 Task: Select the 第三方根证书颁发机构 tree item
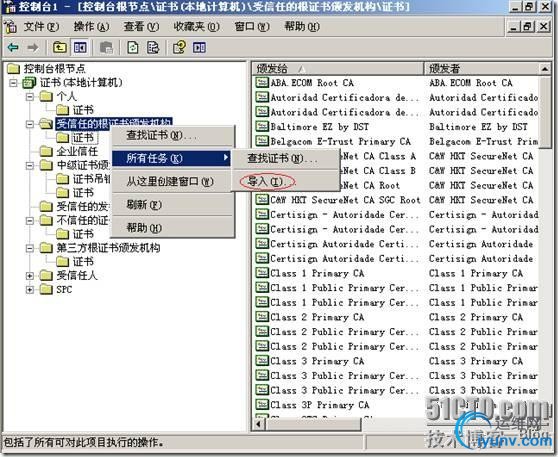pyautogui.click(x=108, y=248)
